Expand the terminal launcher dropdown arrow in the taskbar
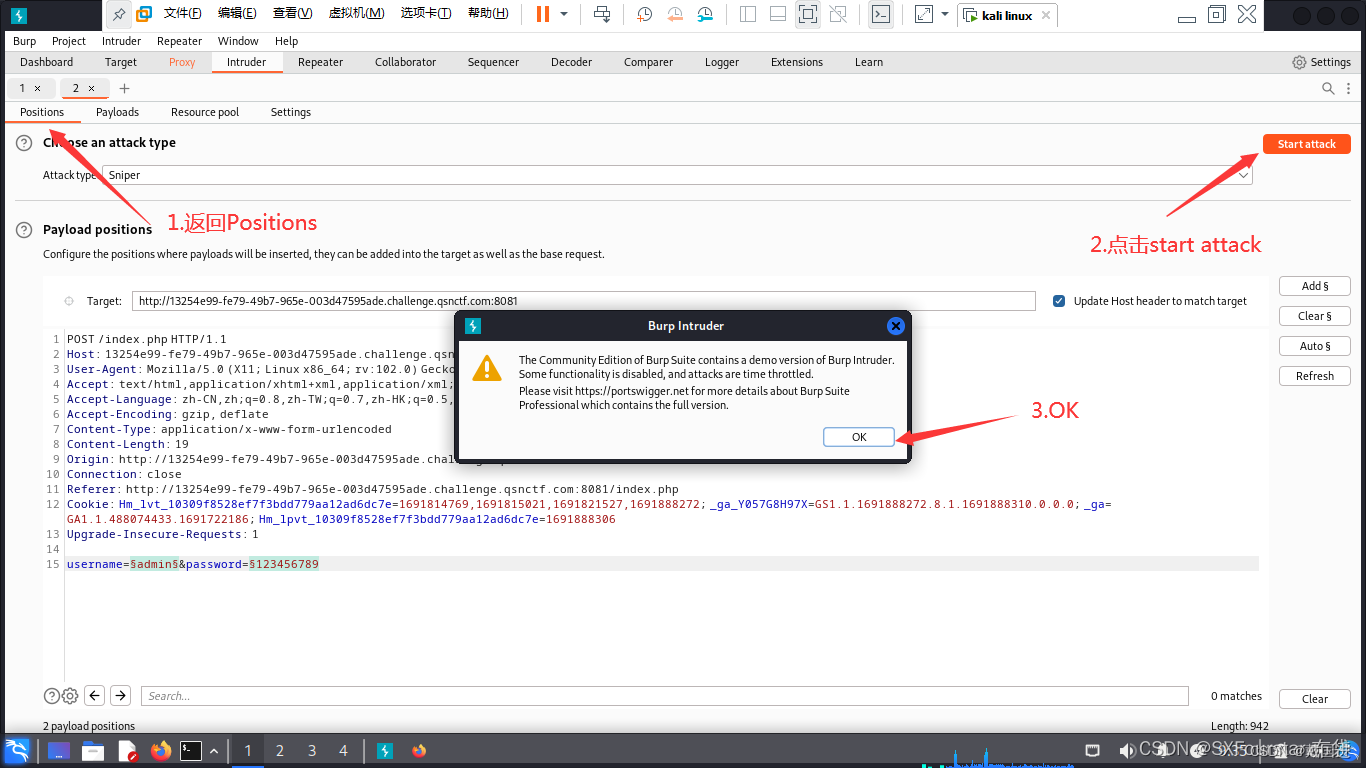 pyautogui.click(x=214, y=750)
